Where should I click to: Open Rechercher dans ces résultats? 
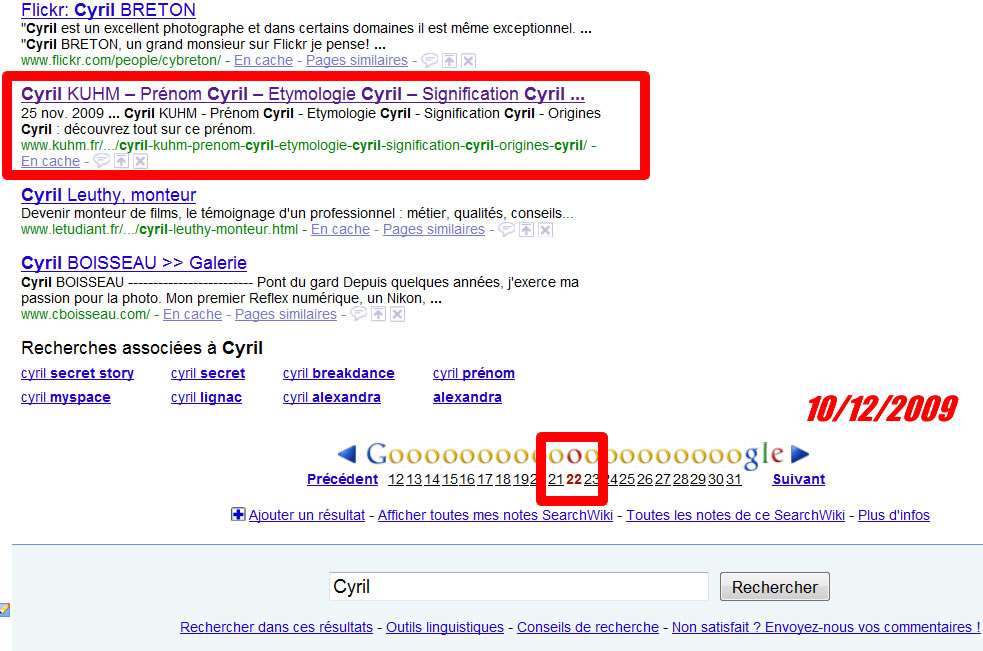[x=276, y=627]
